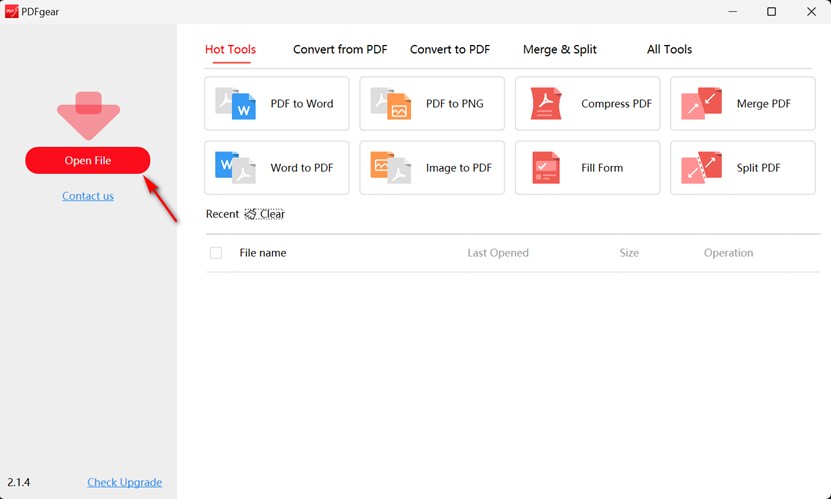Click the Check Upgrade link
This screenshot has height=499, width=831.
tap(125, 482)
